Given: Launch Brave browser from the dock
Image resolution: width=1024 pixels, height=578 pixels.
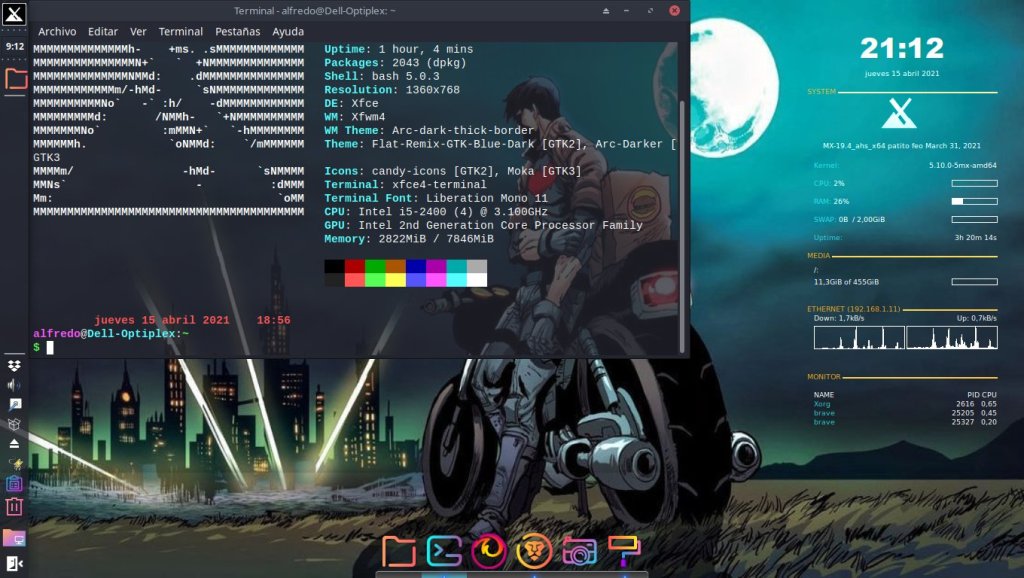Looking at the screenshot, I should [x=534, y=551].
